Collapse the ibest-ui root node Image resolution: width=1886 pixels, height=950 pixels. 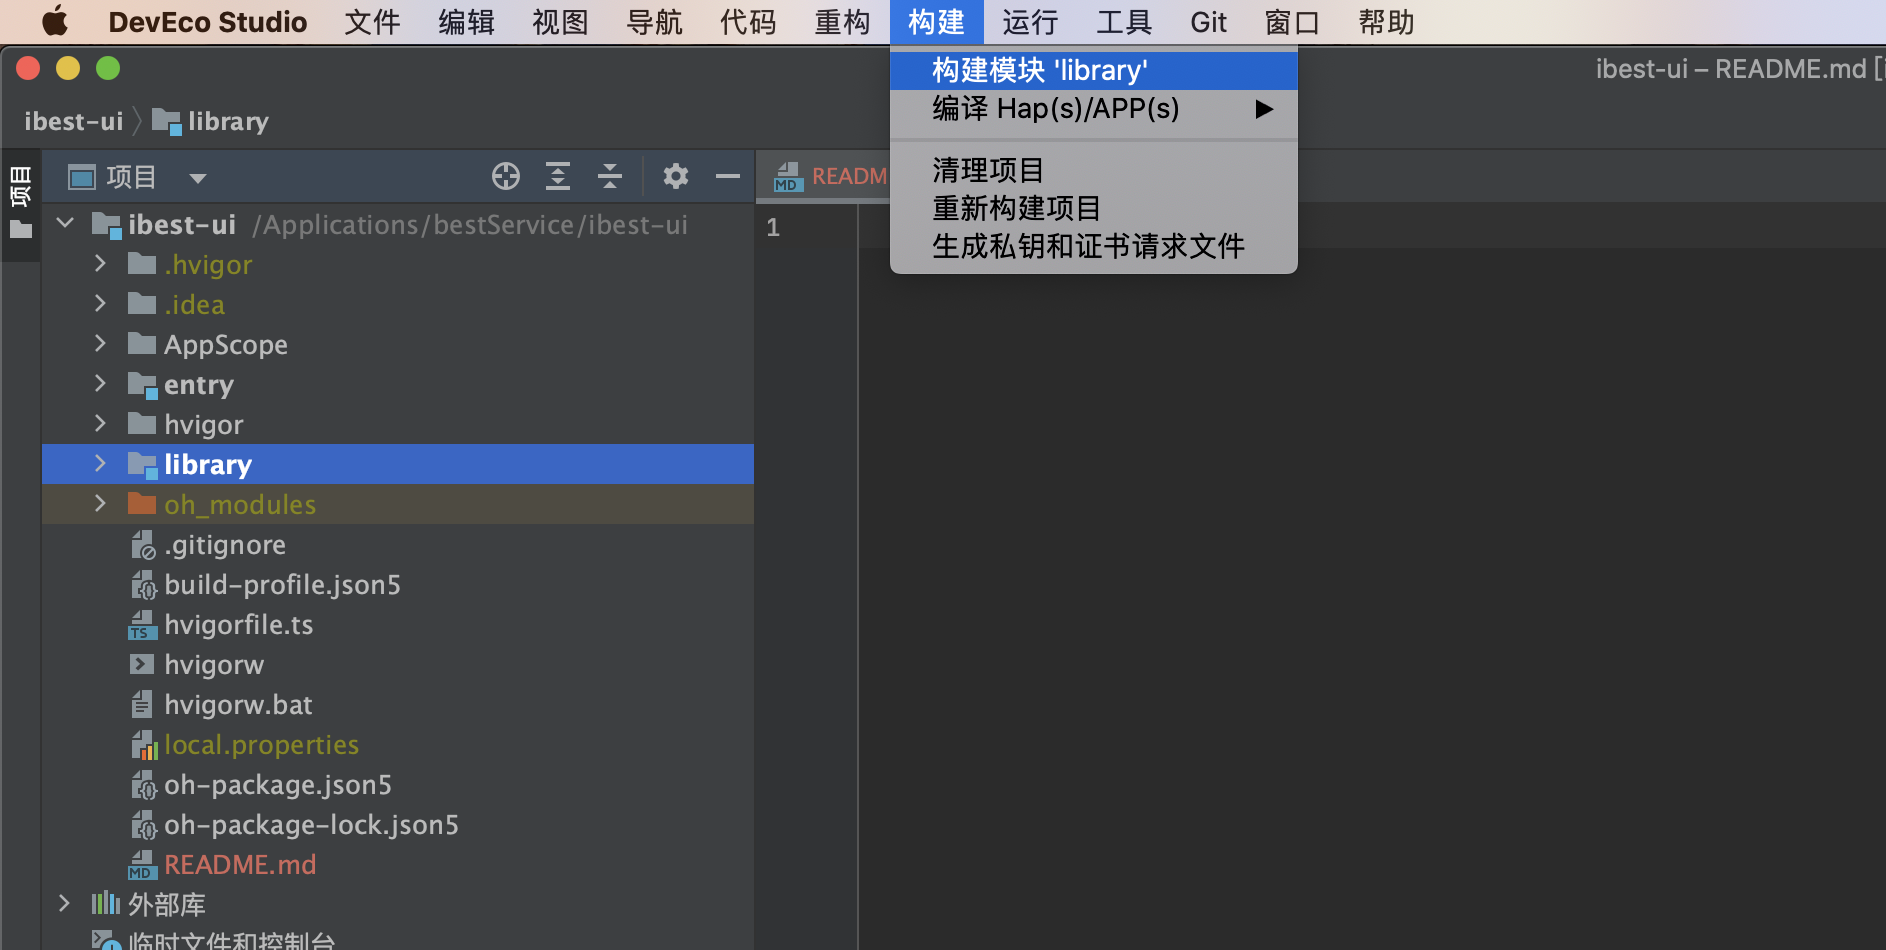click(x=66, y=223)
